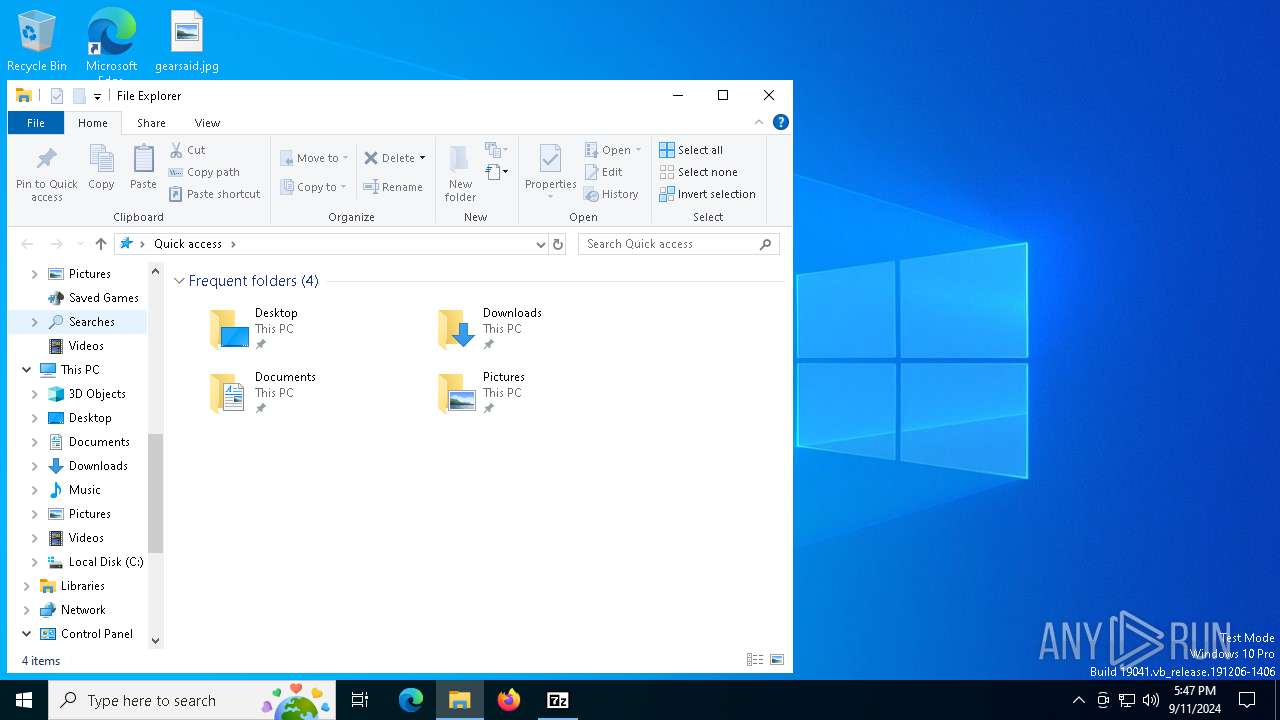Switch to Large icons view in status bar
Viewport: 1280px width, 720px height.
[777, 660]
